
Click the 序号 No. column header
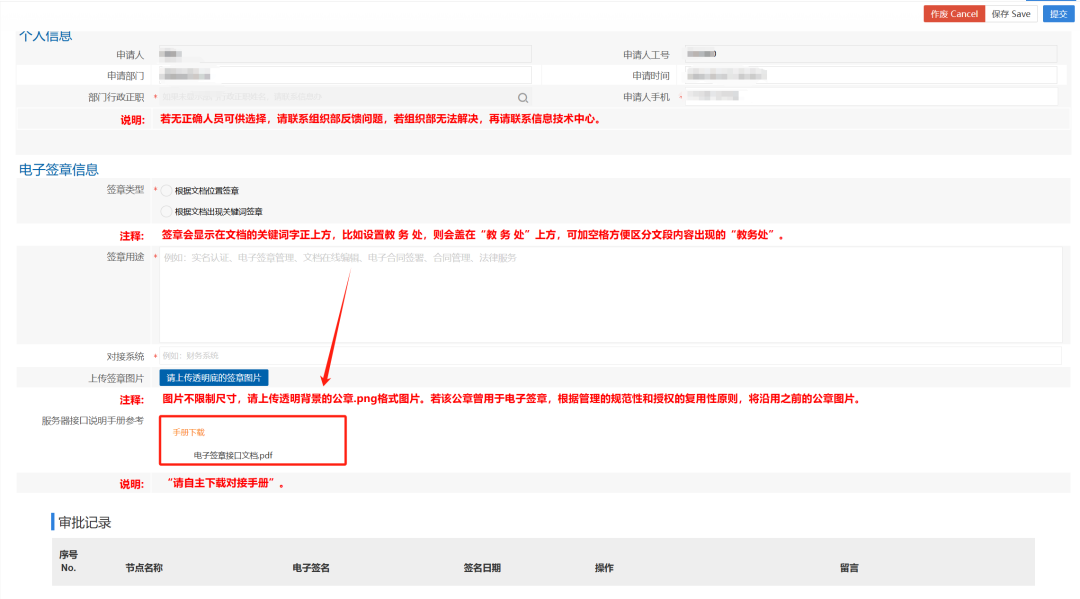[x=68, y=561]
